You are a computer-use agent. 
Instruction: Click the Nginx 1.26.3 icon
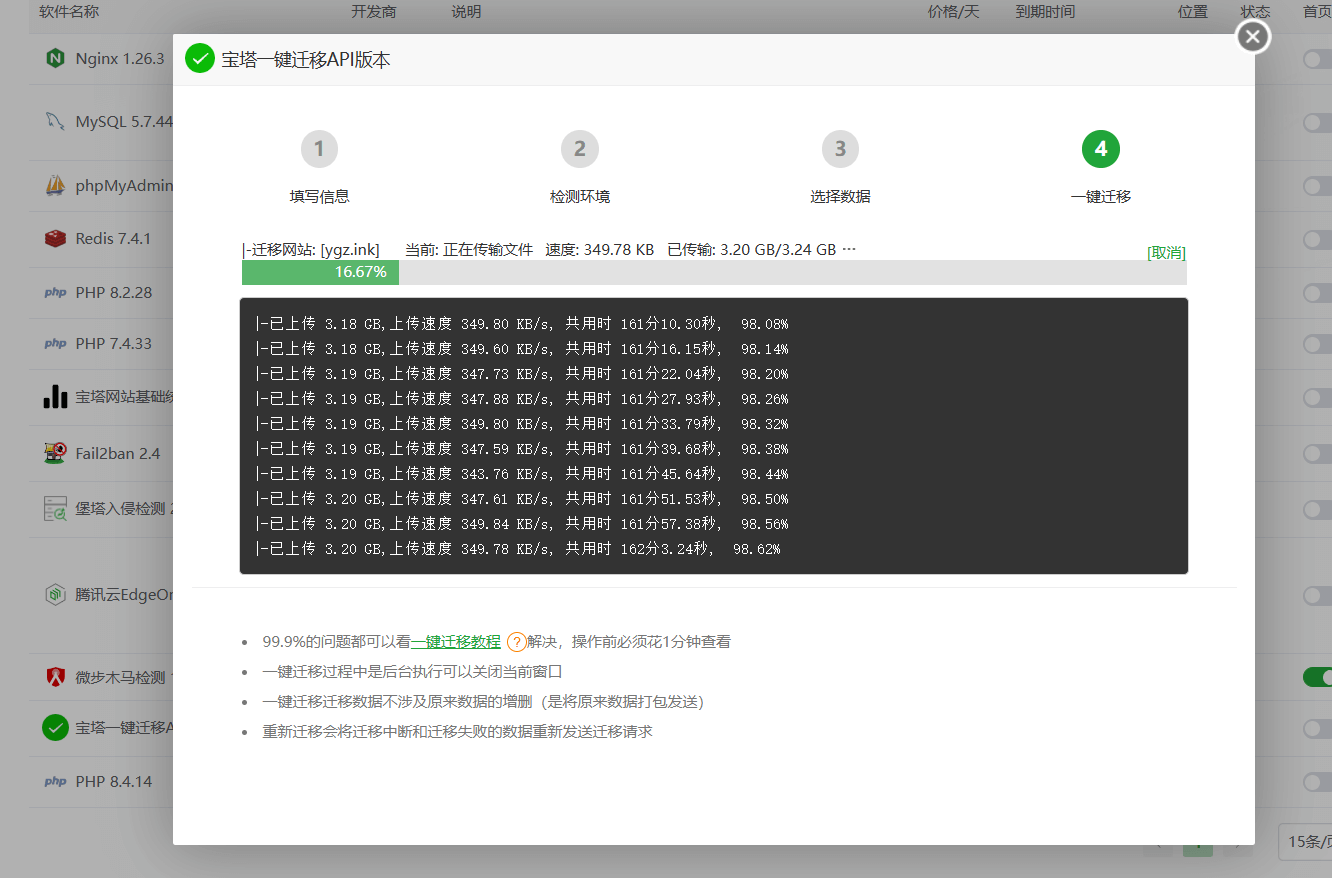click(x=55, y=58)
